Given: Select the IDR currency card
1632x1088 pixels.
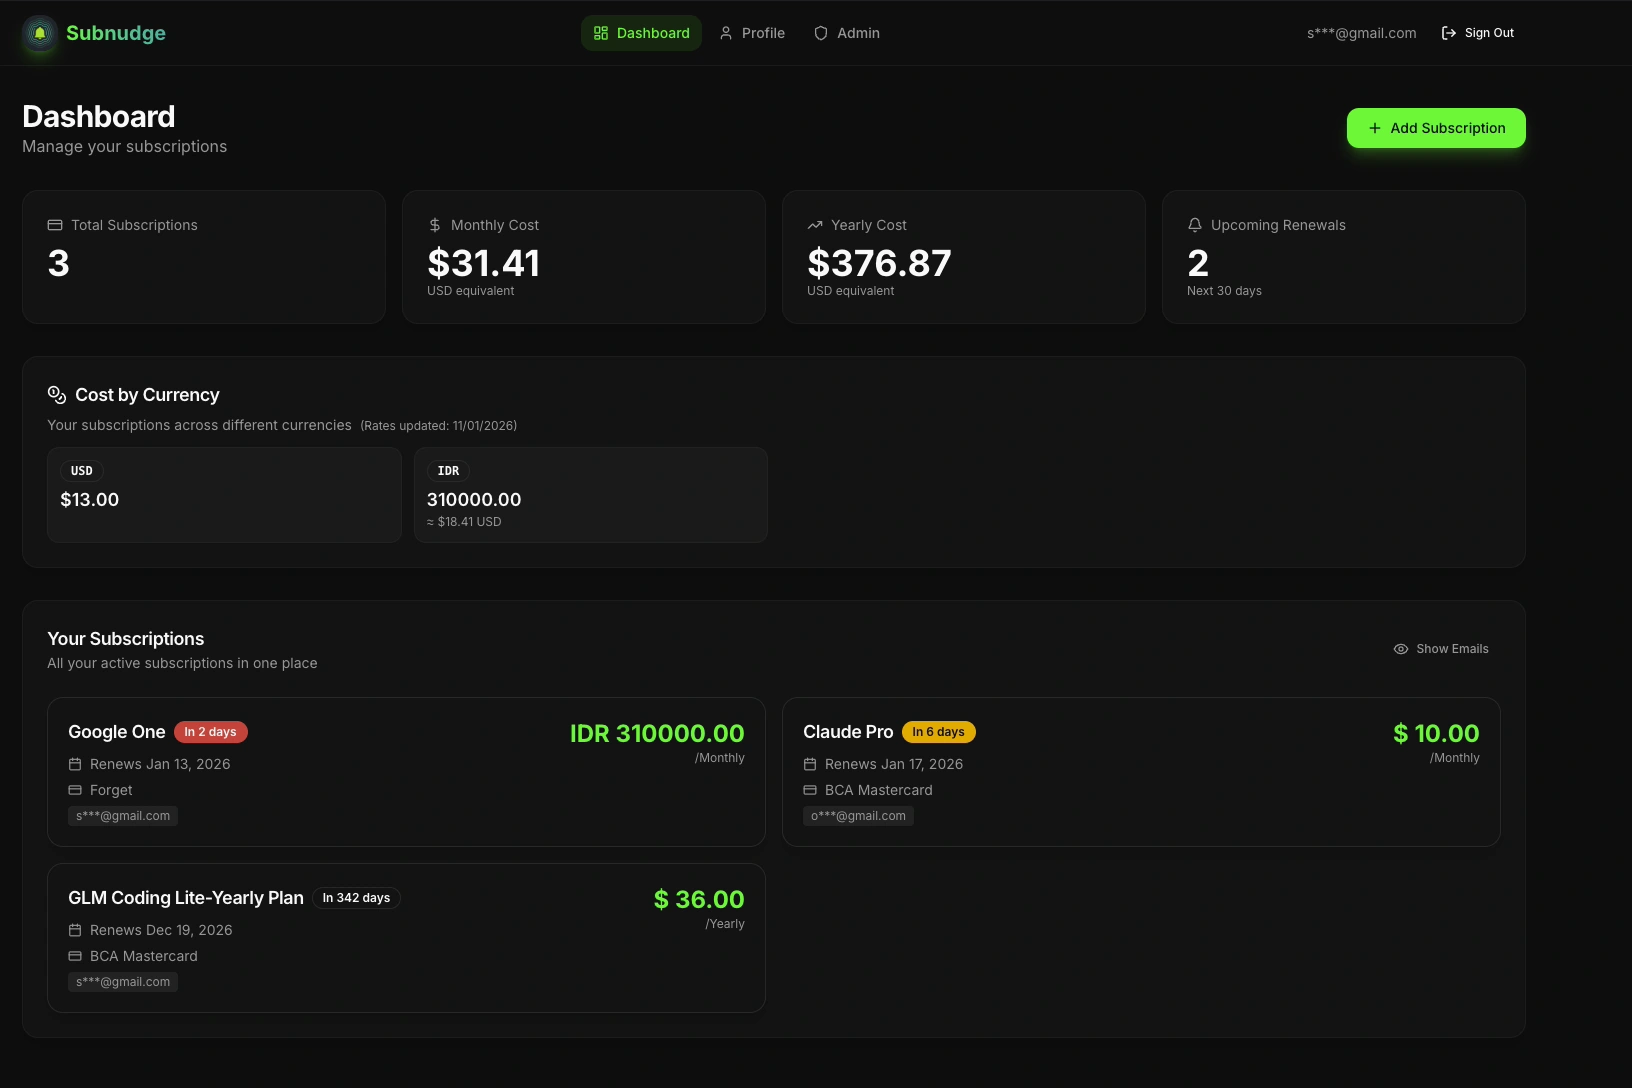Looking at the screenshot, I should click(x=590, y=494).
